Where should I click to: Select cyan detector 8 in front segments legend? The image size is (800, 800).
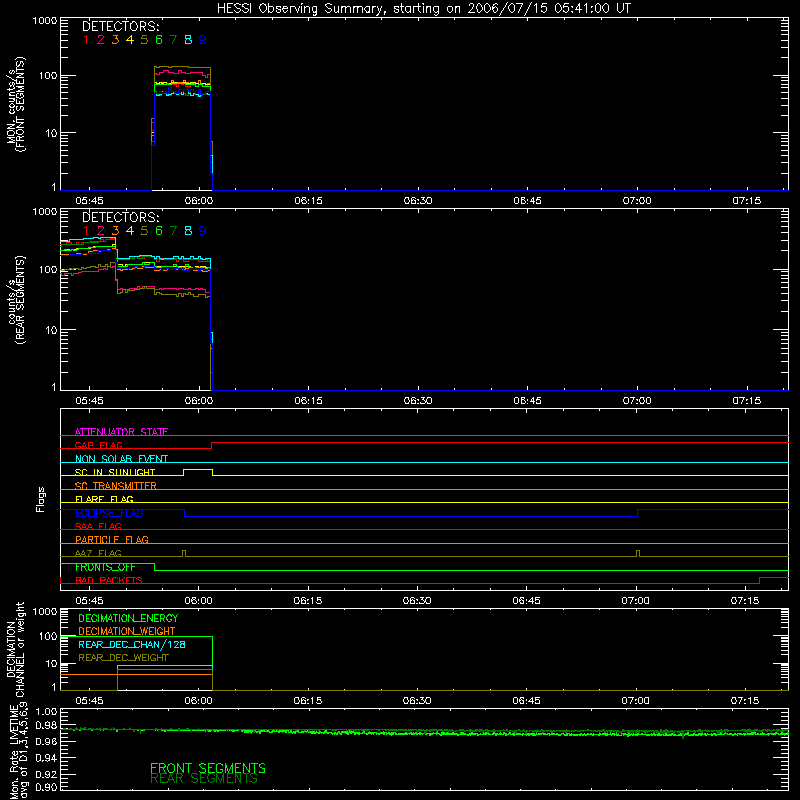(x=188, y=40)
